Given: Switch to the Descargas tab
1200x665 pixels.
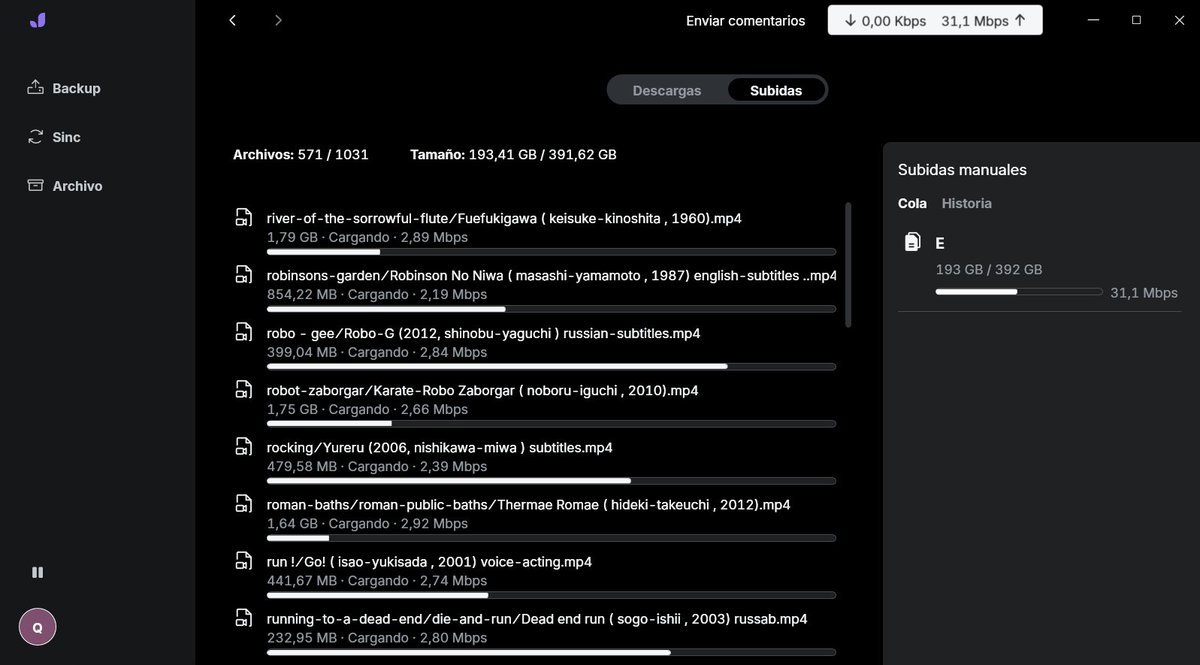Looking at the screenshot, I should (x=665, y=89).
